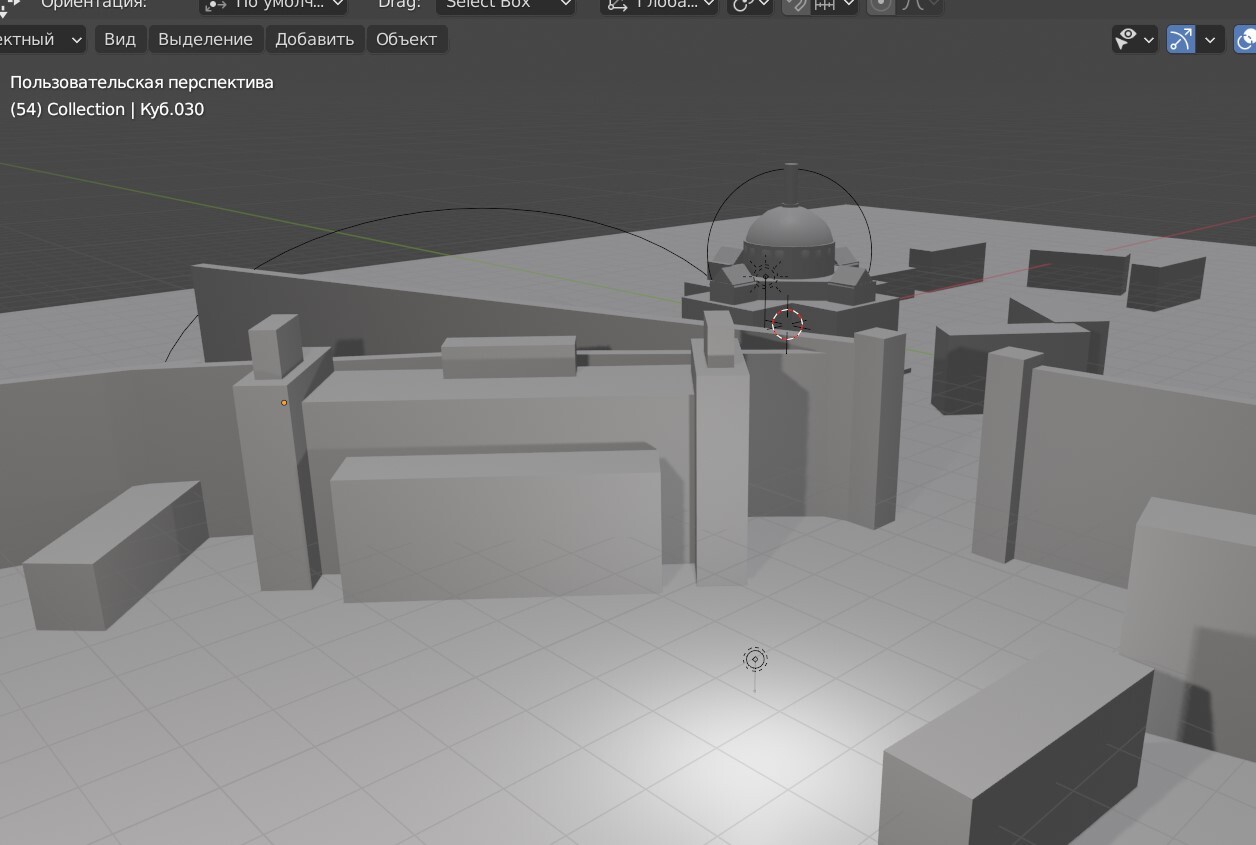Toggle viewport overlays icon
The width and height of the screenshot is (1256, 845).
point(1246,40)
